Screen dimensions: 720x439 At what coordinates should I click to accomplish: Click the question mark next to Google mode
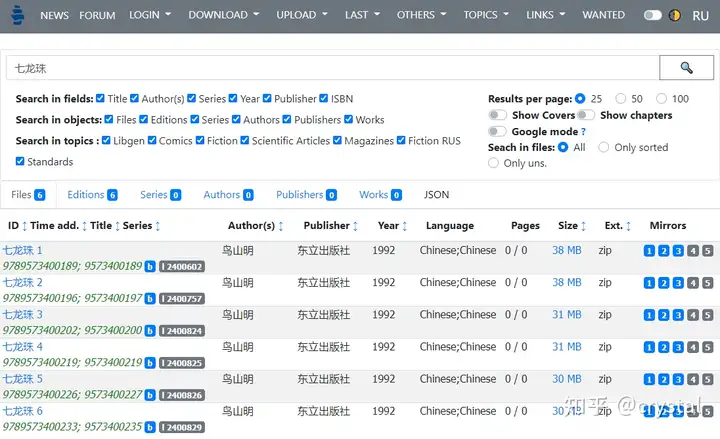click(583, 132)
